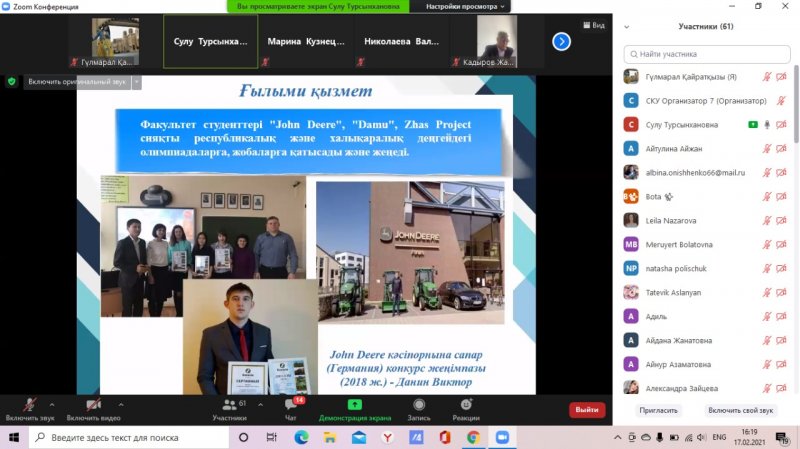Click muted mic icon for Bota
This screenshot has height=449, width=800.
click(767, 196)
